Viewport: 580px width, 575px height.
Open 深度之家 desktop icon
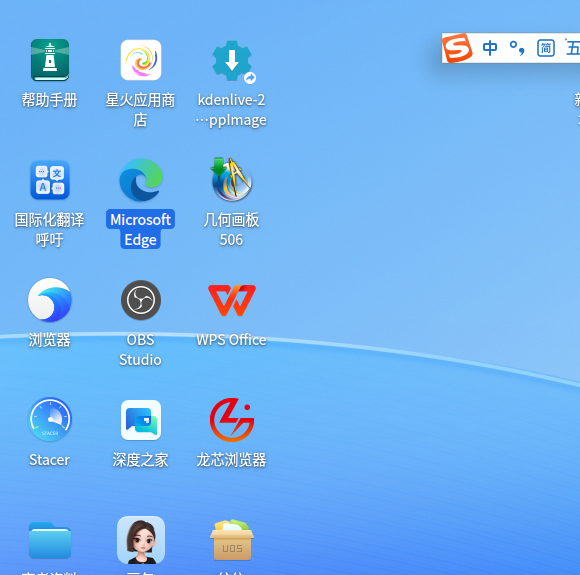(141, 420)
